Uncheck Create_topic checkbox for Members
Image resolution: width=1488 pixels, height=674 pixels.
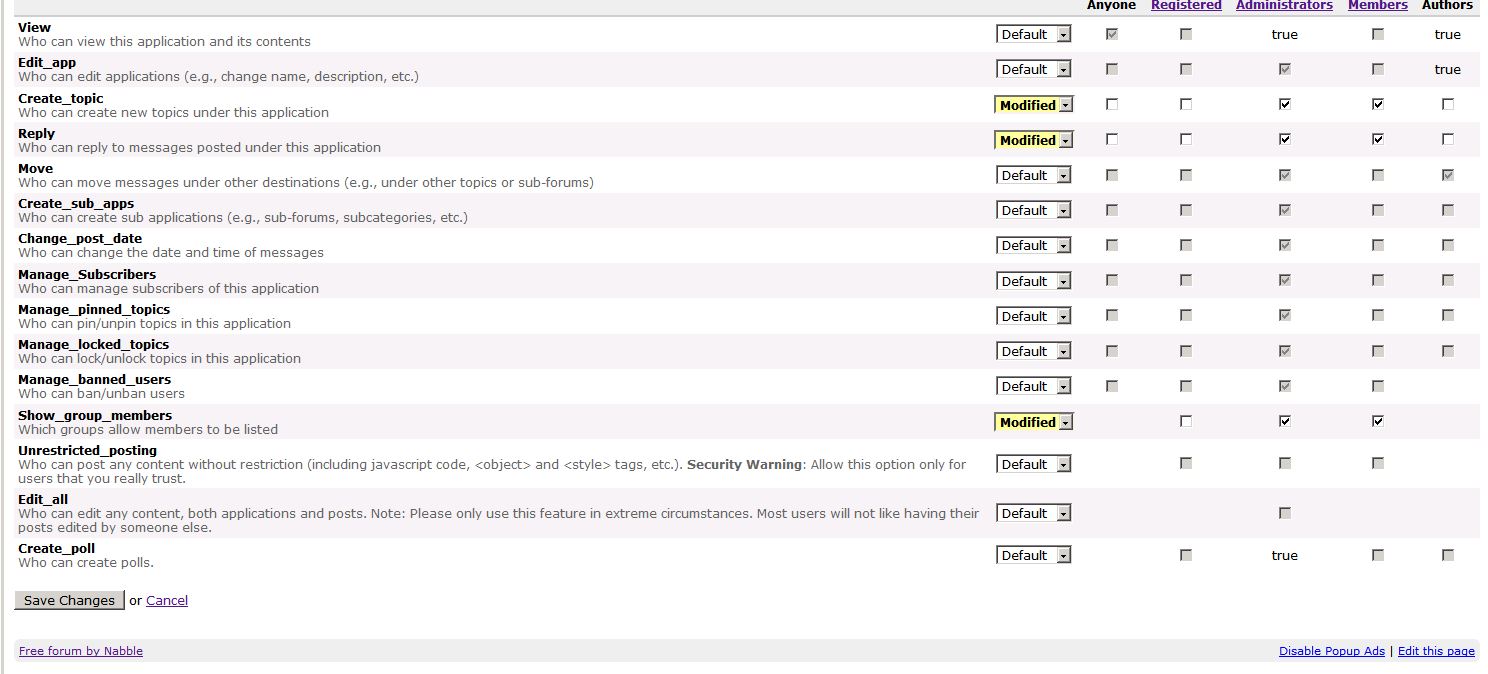point(1378,104)
